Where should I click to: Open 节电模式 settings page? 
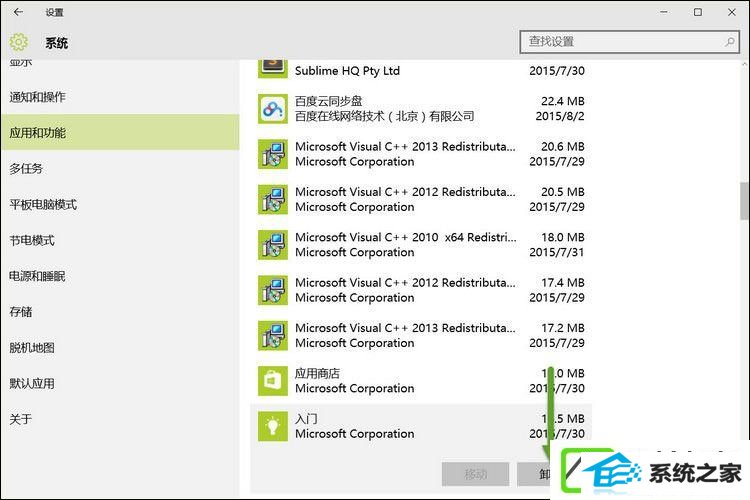[120, 240]
